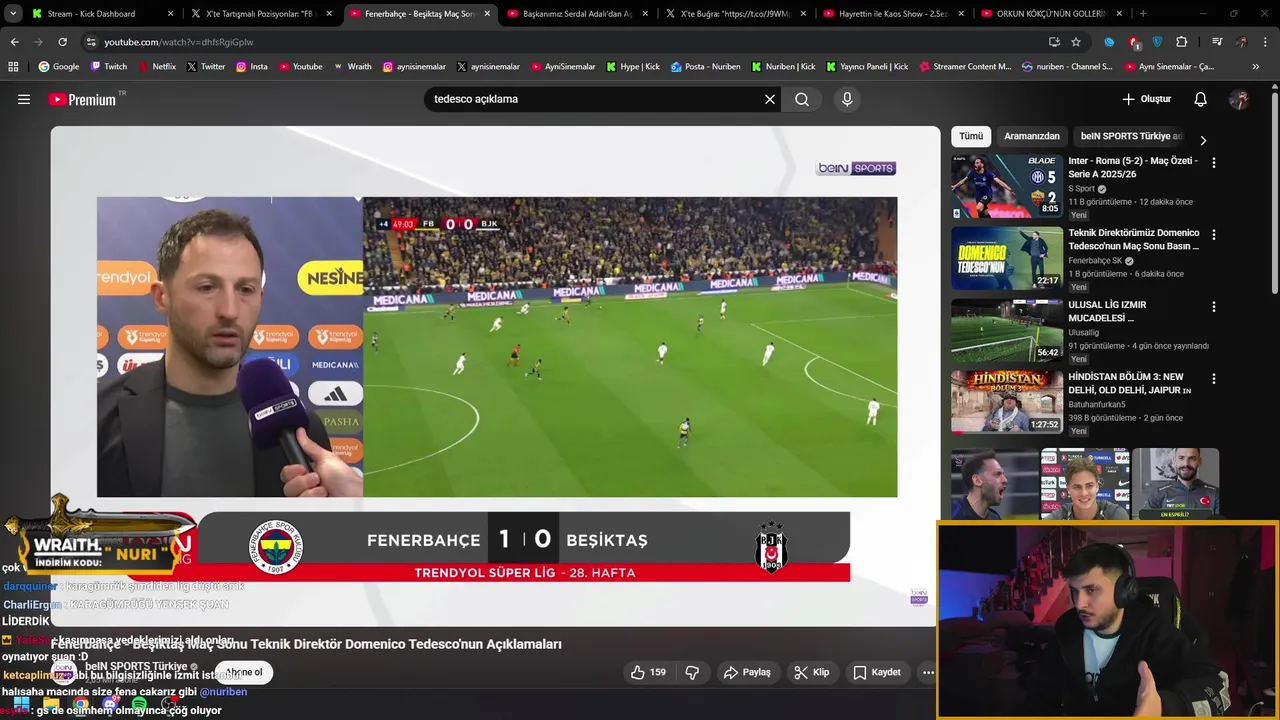Open the Netflix bookmark
The height and width of the screenshot is (720, 1280).
coord(157,67)
